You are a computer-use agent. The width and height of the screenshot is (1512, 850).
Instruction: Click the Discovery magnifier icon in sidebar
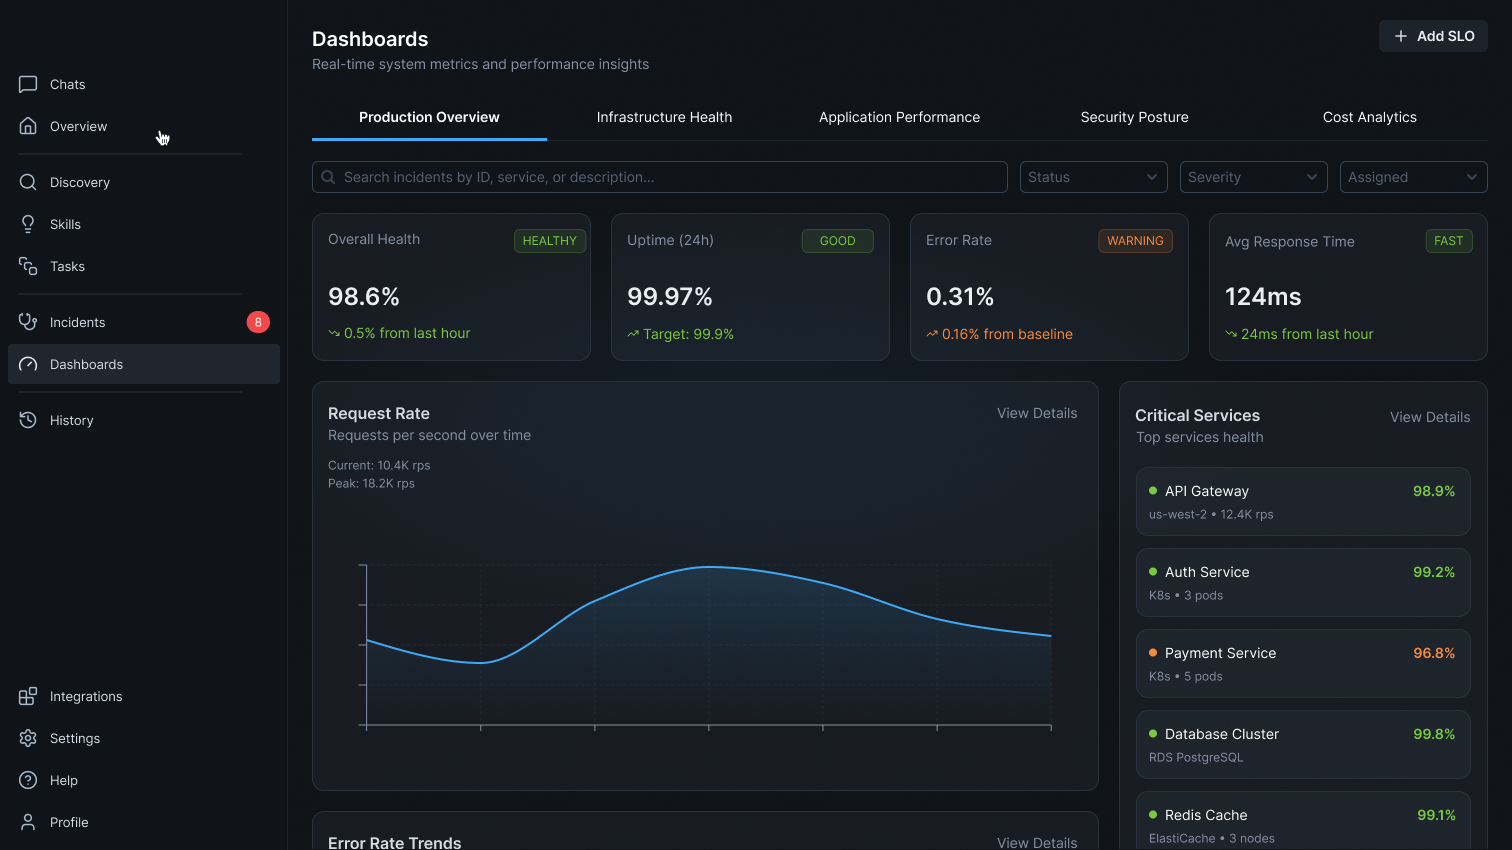(28, 182)
